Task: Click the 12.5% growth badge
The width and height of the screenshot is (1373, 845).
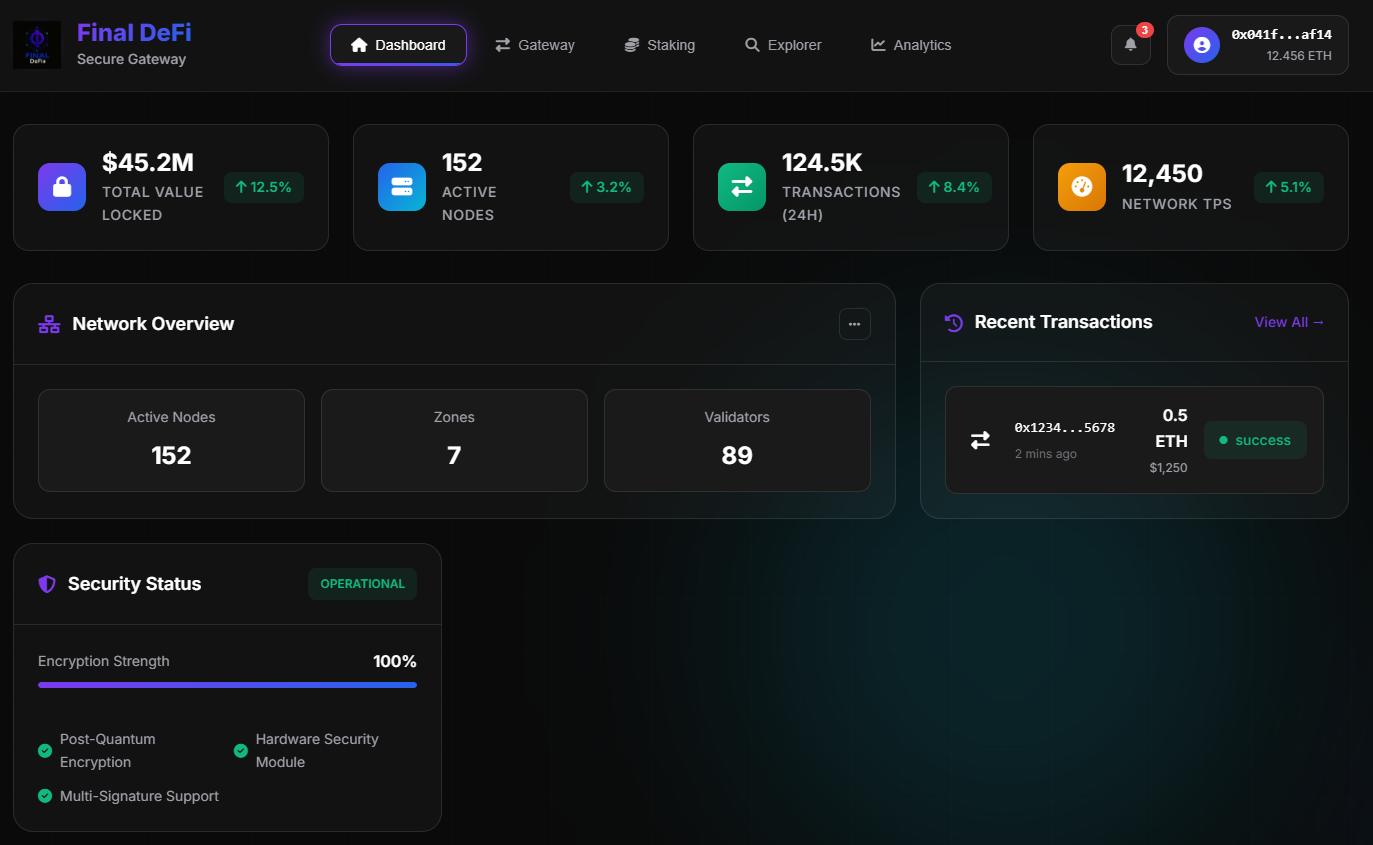Action: point(264,187)
